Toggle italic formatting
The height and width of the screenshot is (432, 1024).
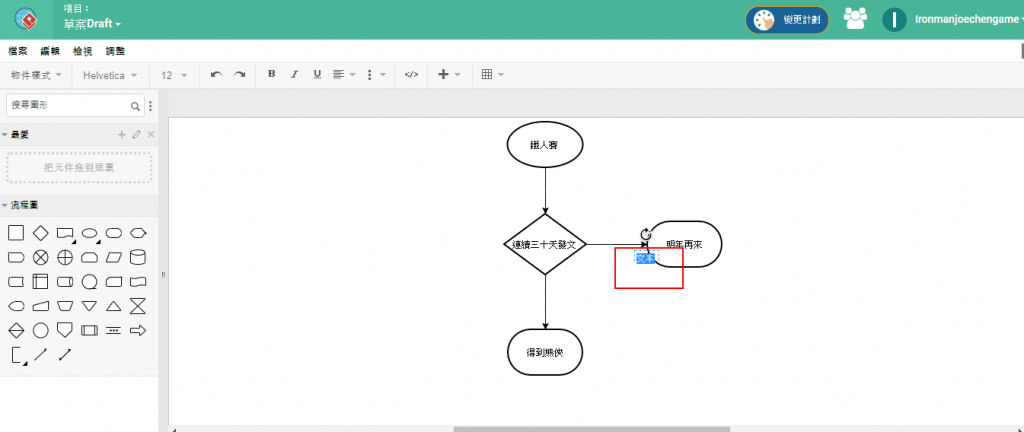tap(294, 74)
